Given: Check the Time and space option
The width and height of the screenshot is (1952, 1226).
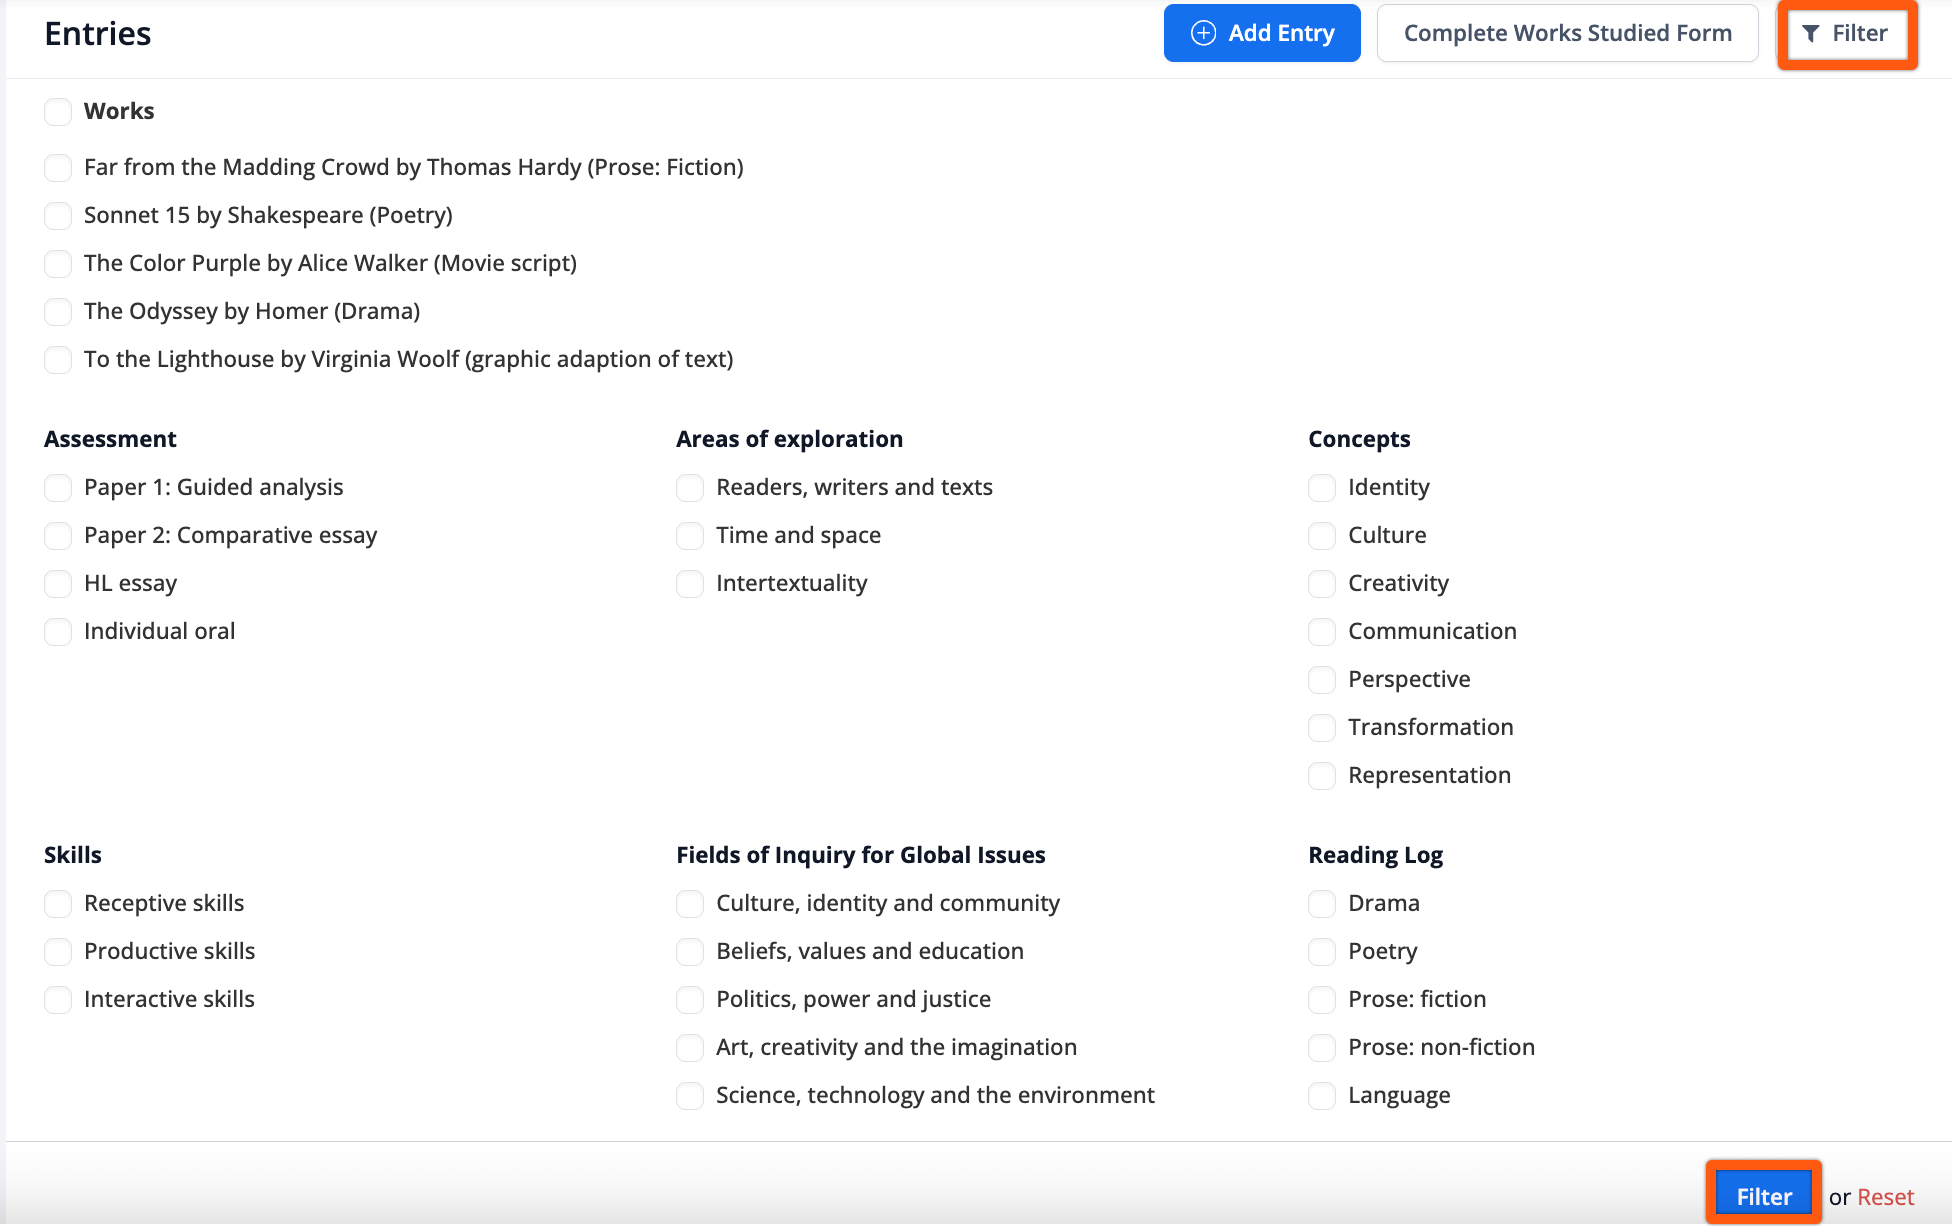Looking at the screenshot, I should click(x=690, y=535).
